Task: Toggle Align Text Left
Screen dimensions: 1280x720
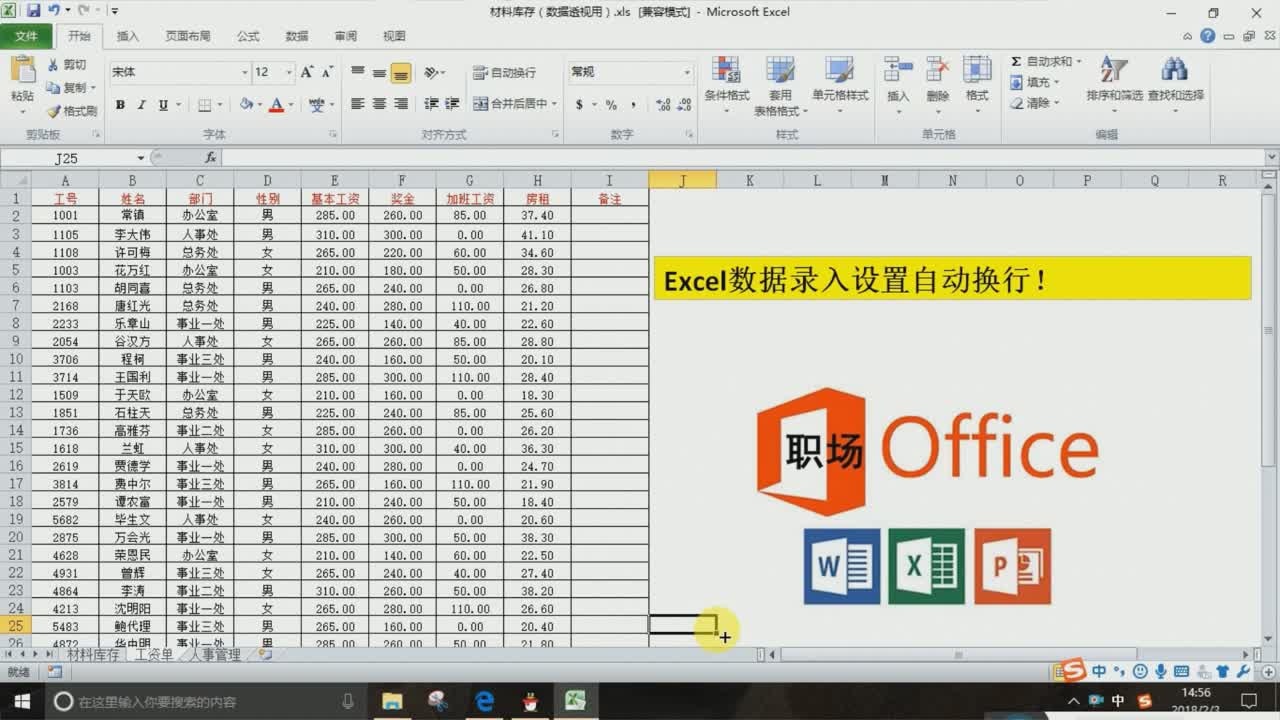Action: (x=358, y=104)
